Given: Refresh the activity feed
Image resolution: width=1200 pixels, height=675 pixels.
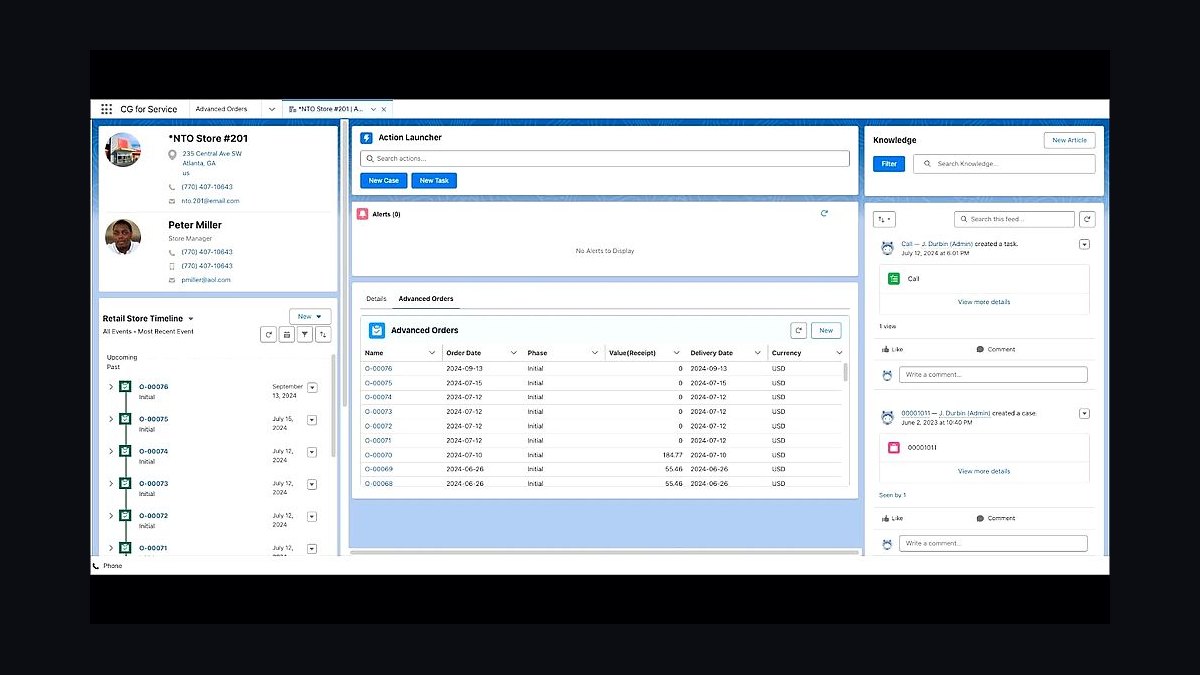Looking at the screenshot, I should click(x=1087, y=219).
